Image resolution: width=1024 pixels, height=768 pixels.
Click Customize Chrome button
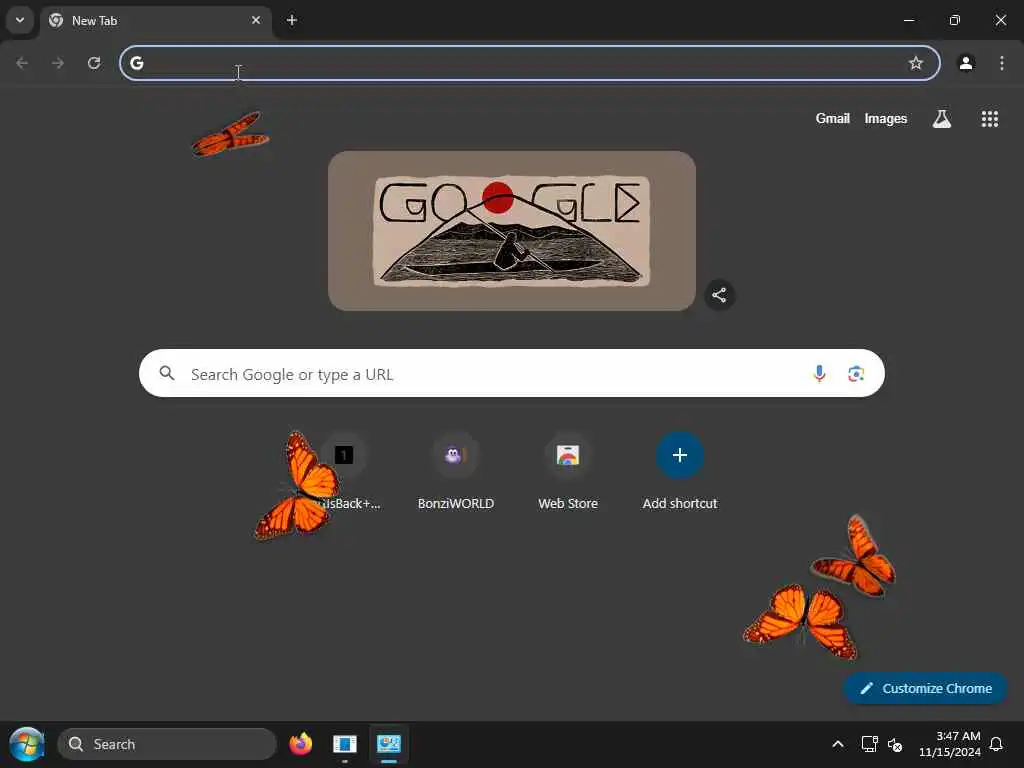925,688
